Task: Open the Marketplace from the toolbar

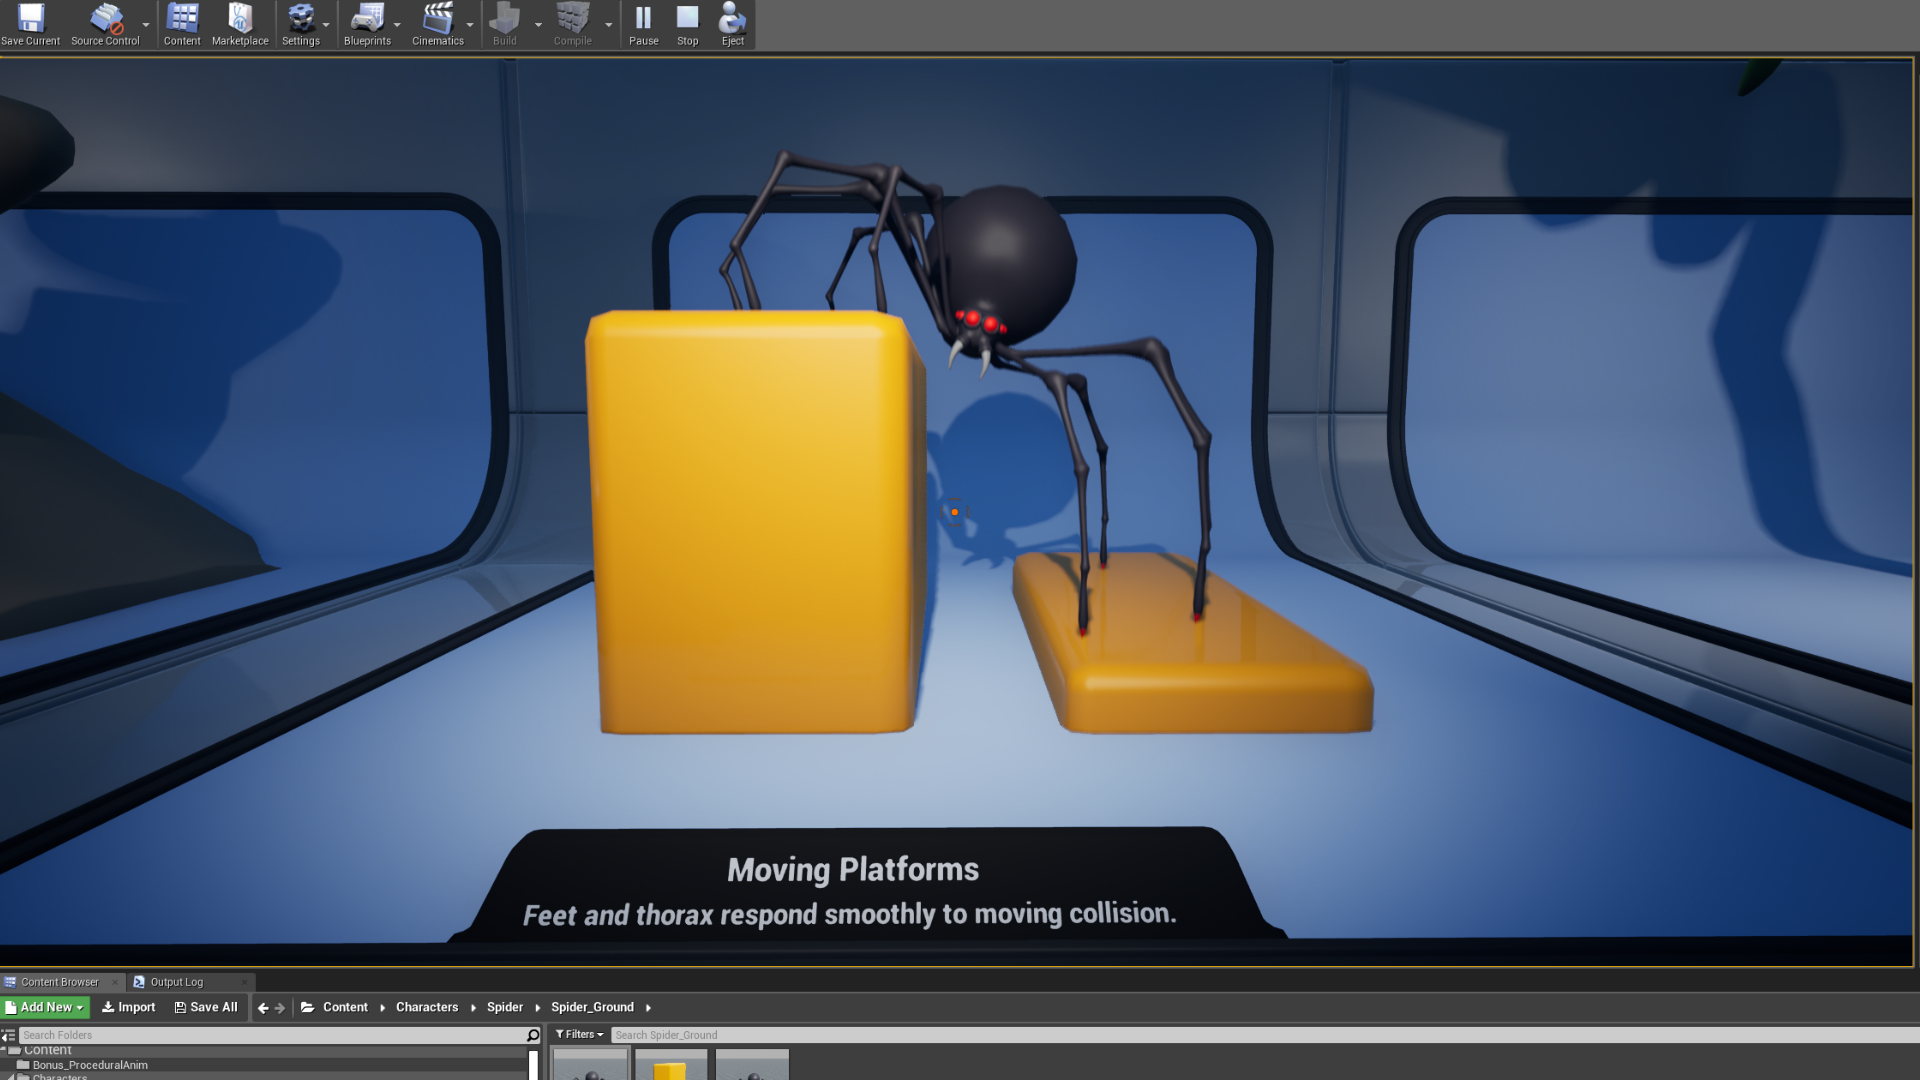Action: tap(240, 24)
